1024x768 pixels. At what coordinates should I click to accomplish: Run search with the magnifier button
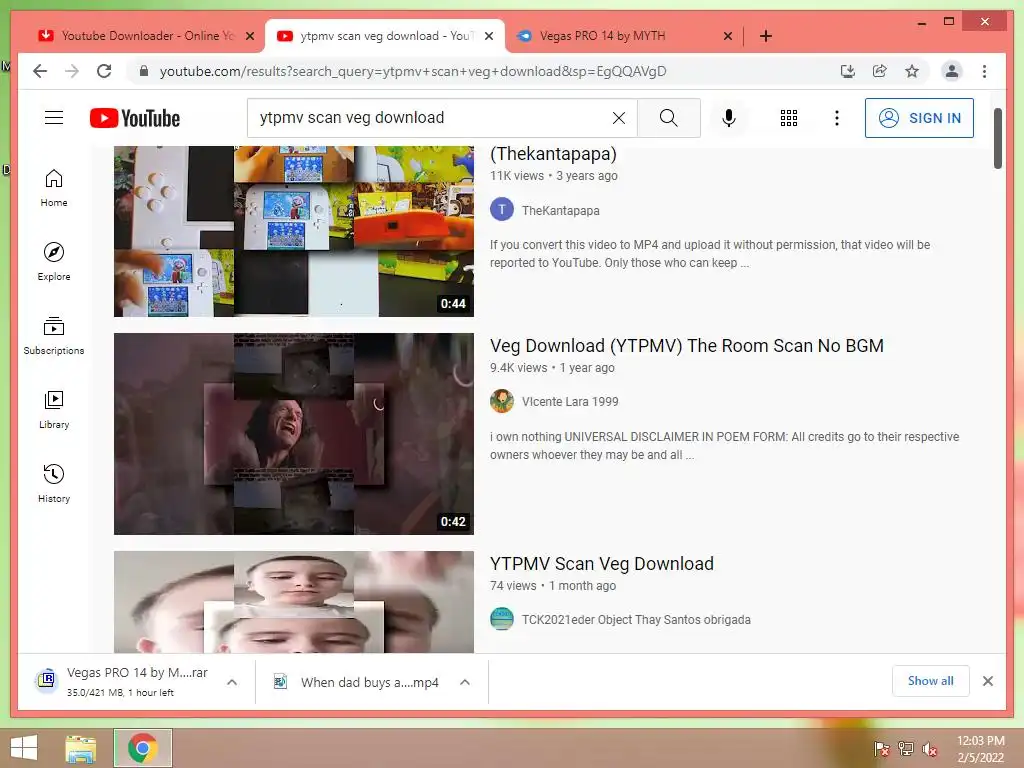[x=668, y=118]
